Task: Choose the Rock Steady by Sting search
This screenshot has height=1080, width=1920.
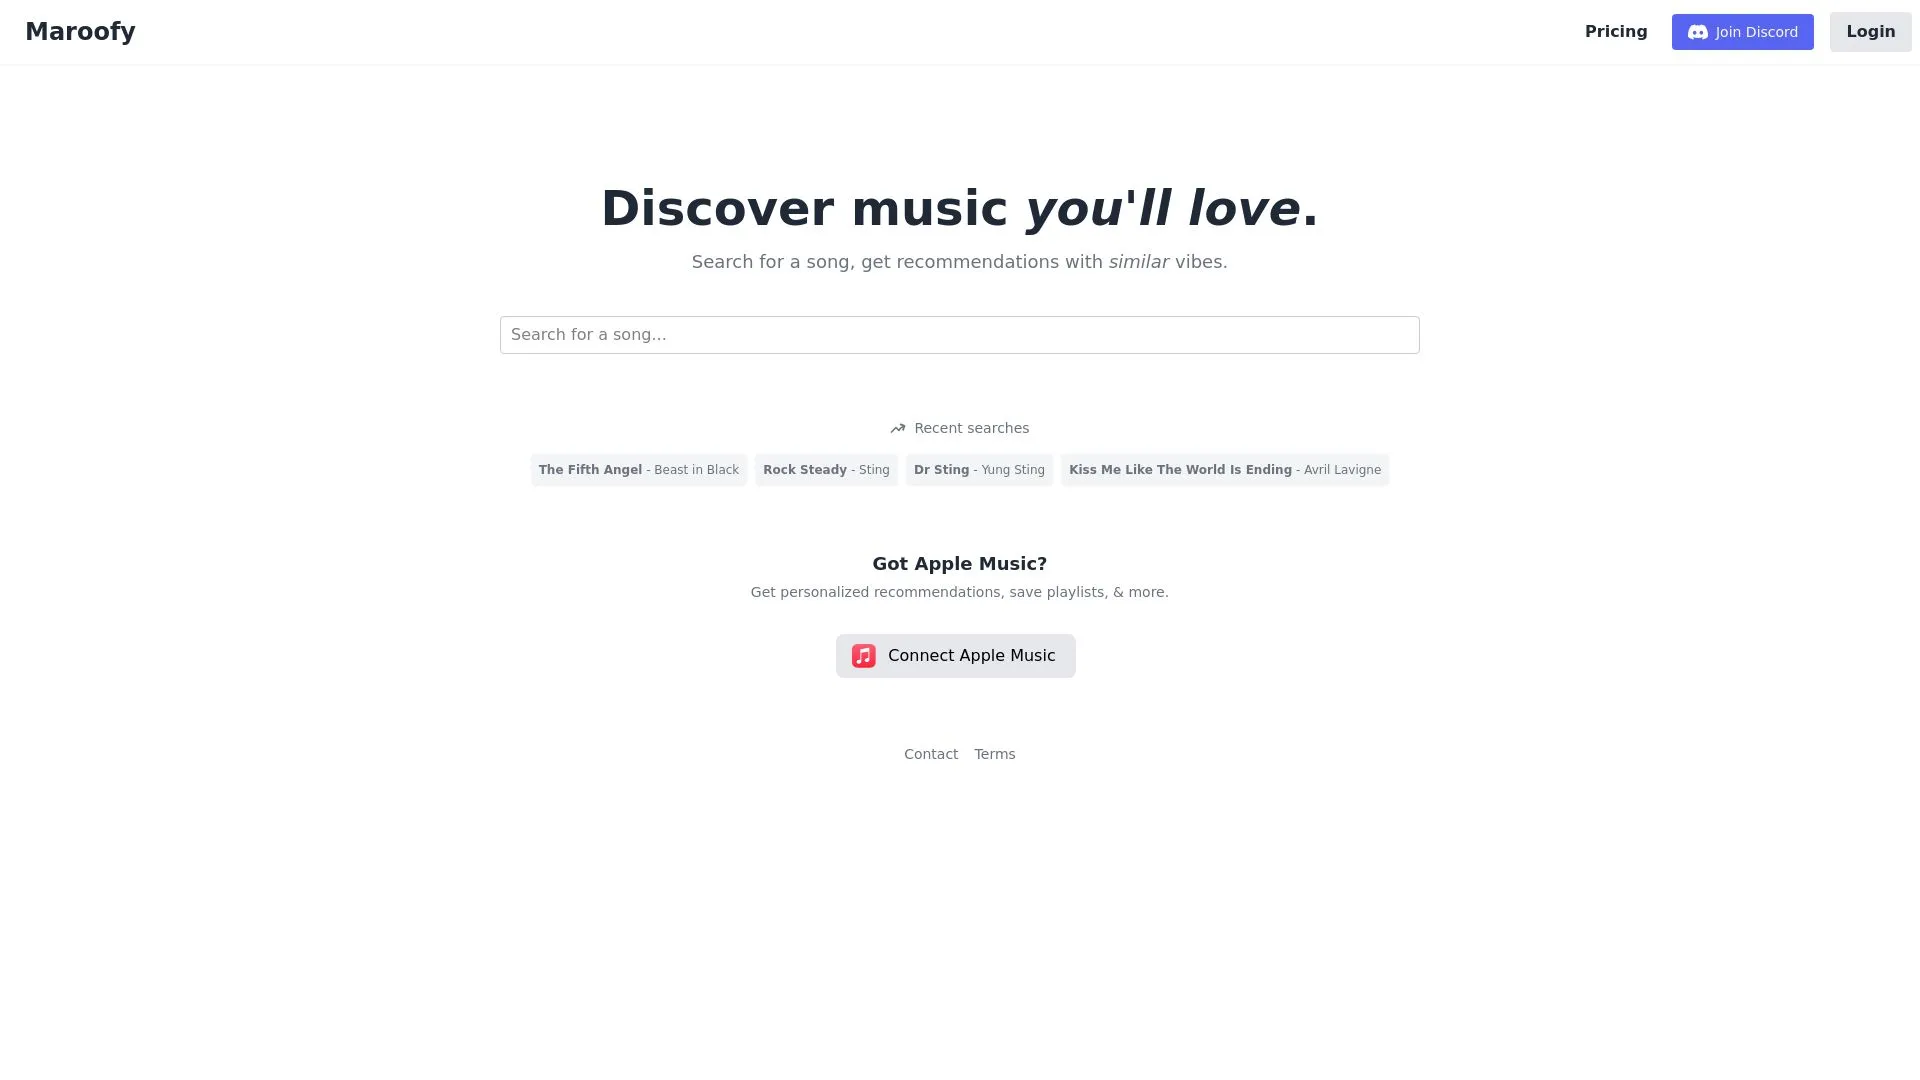Action: click(x=826, y=470)
